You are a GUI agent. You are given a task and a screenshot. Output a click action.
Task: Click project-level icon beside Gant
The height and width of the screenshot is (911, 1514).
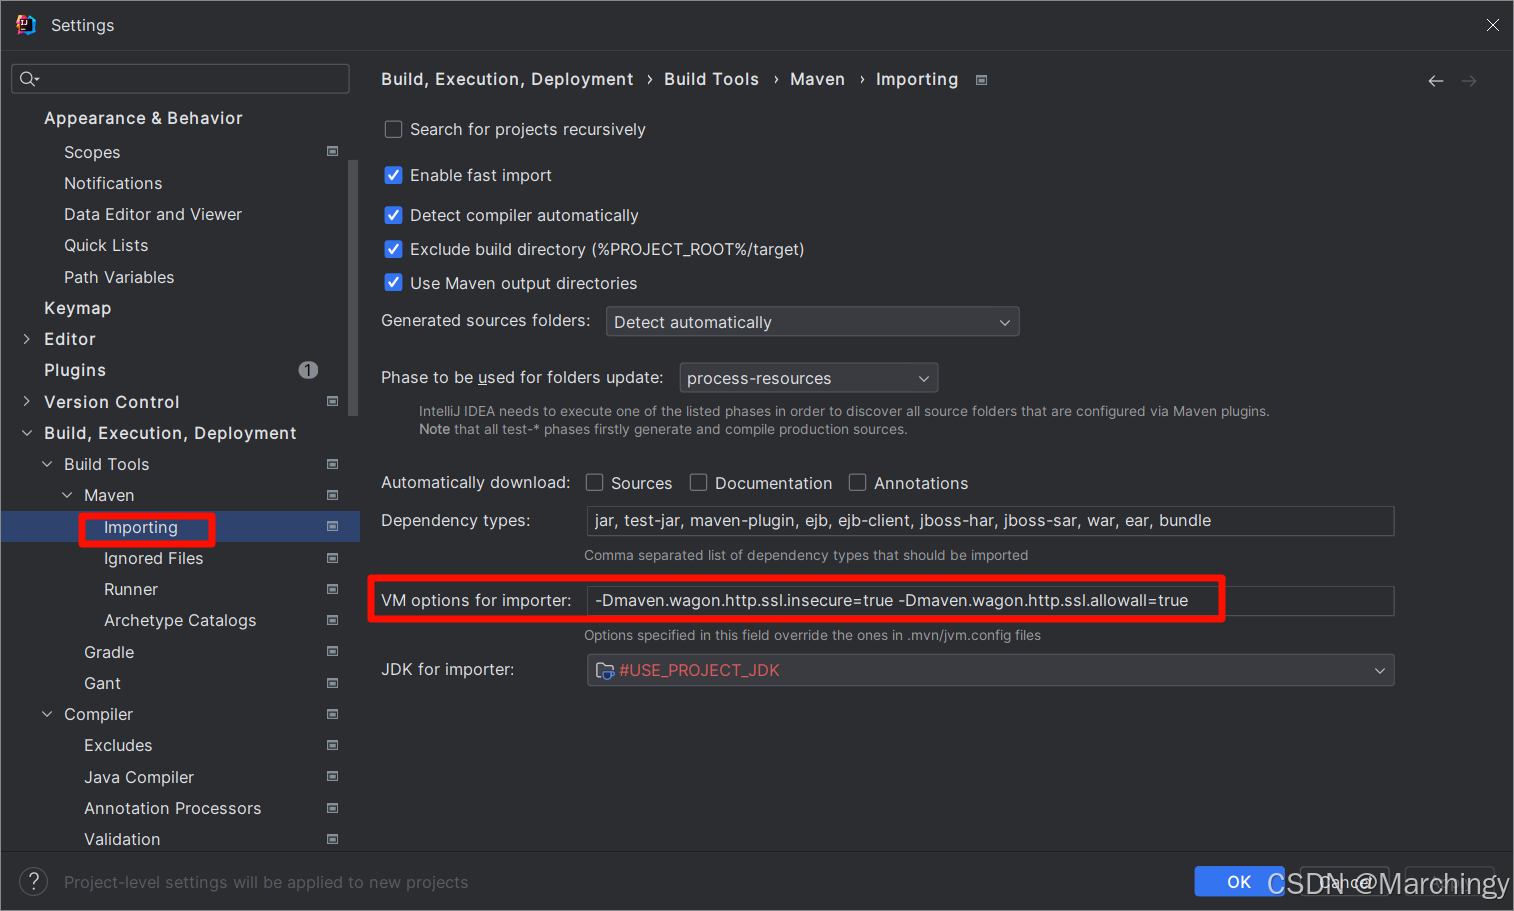click(333, 683)
